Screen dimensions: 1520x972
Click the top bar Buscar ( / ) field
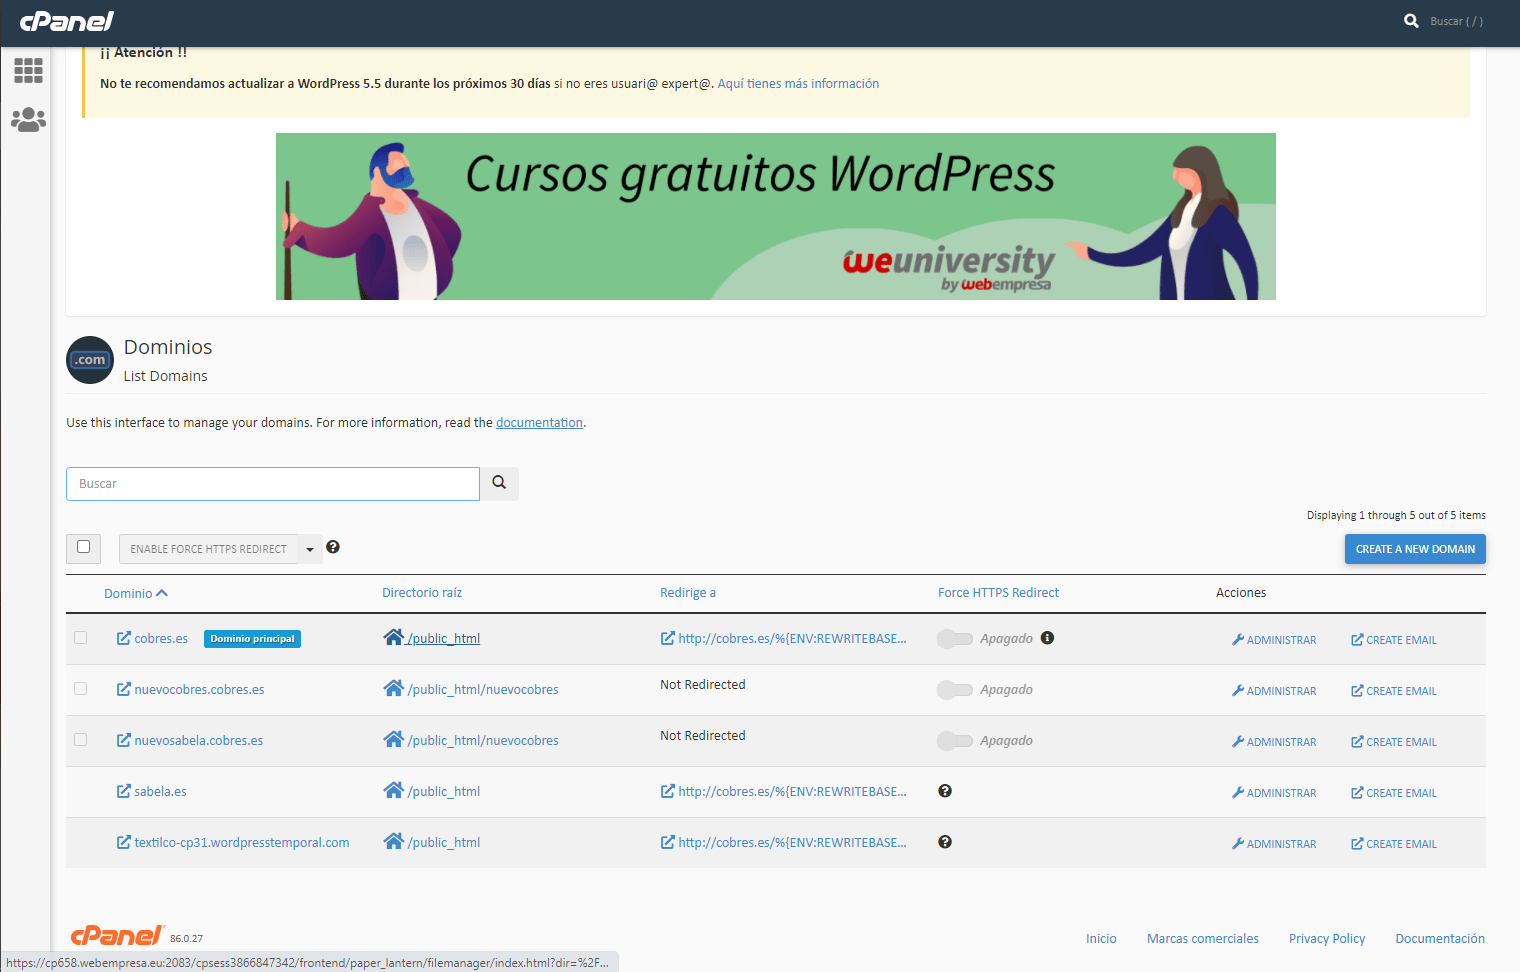point(1457,21)
